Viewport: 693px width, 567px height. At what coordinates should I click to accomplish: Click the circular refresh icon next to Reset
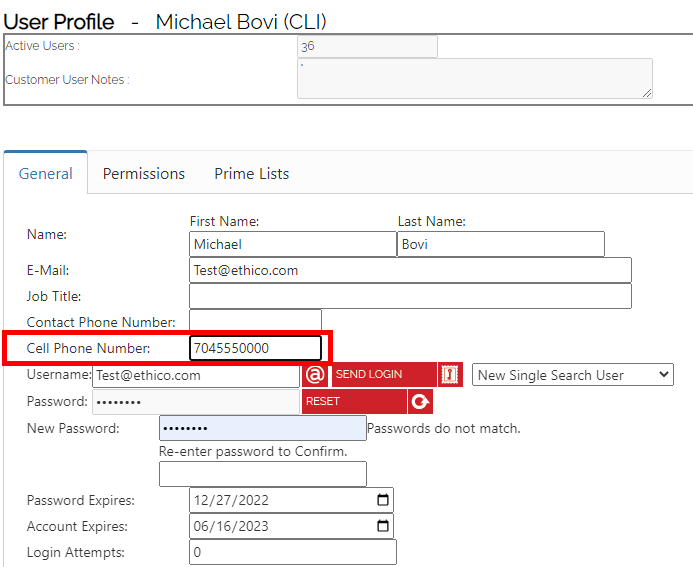420,401
